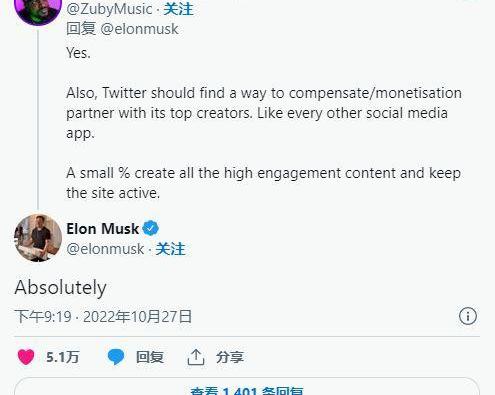495x395 pixels.
Task: Open the tweet info circle icon
Action: point(468,316)
